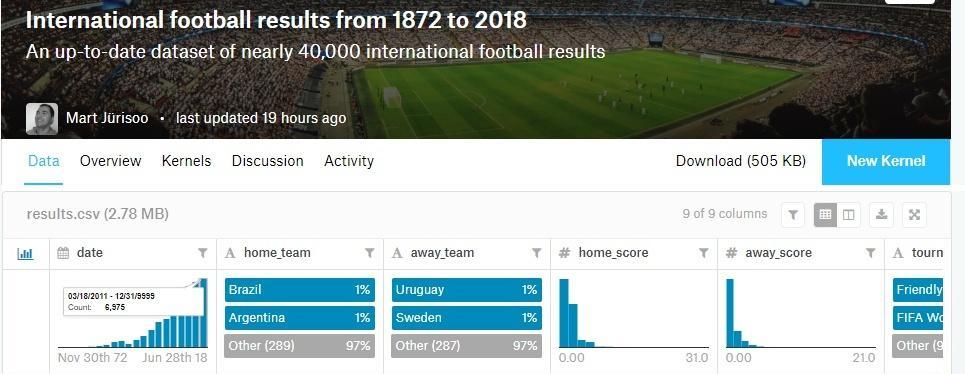Filter the date column

click(x=202, y=253)
